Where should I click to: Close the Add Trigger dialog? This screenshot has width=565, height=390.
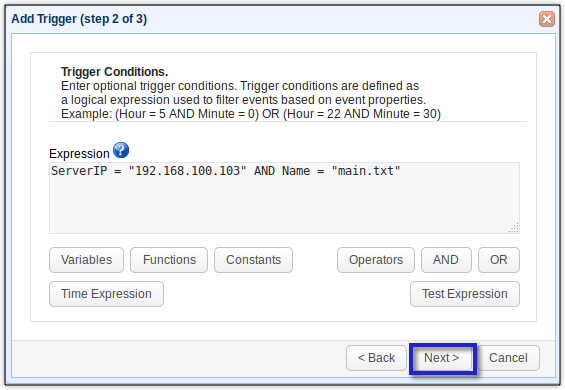[x=547, y=19]
